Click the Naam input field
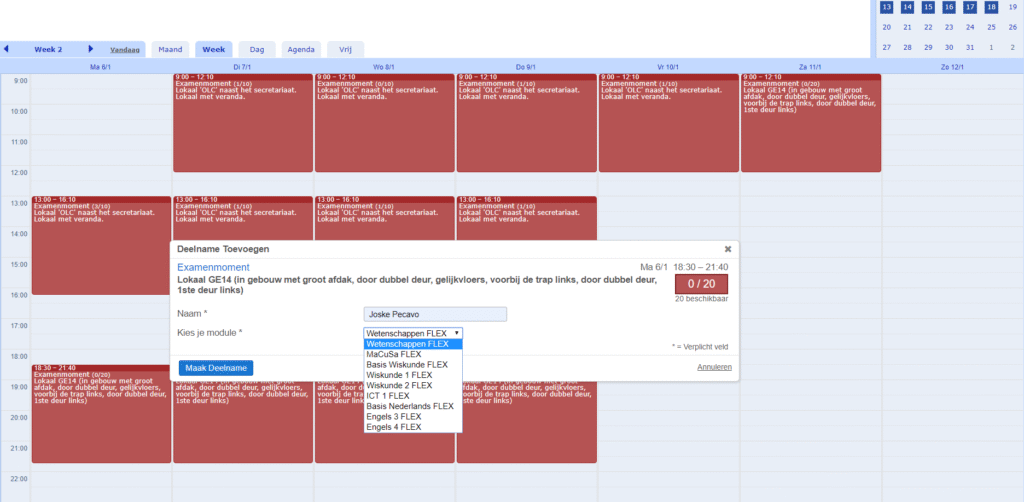This screenshot has height=502, width=1024. 435,314
